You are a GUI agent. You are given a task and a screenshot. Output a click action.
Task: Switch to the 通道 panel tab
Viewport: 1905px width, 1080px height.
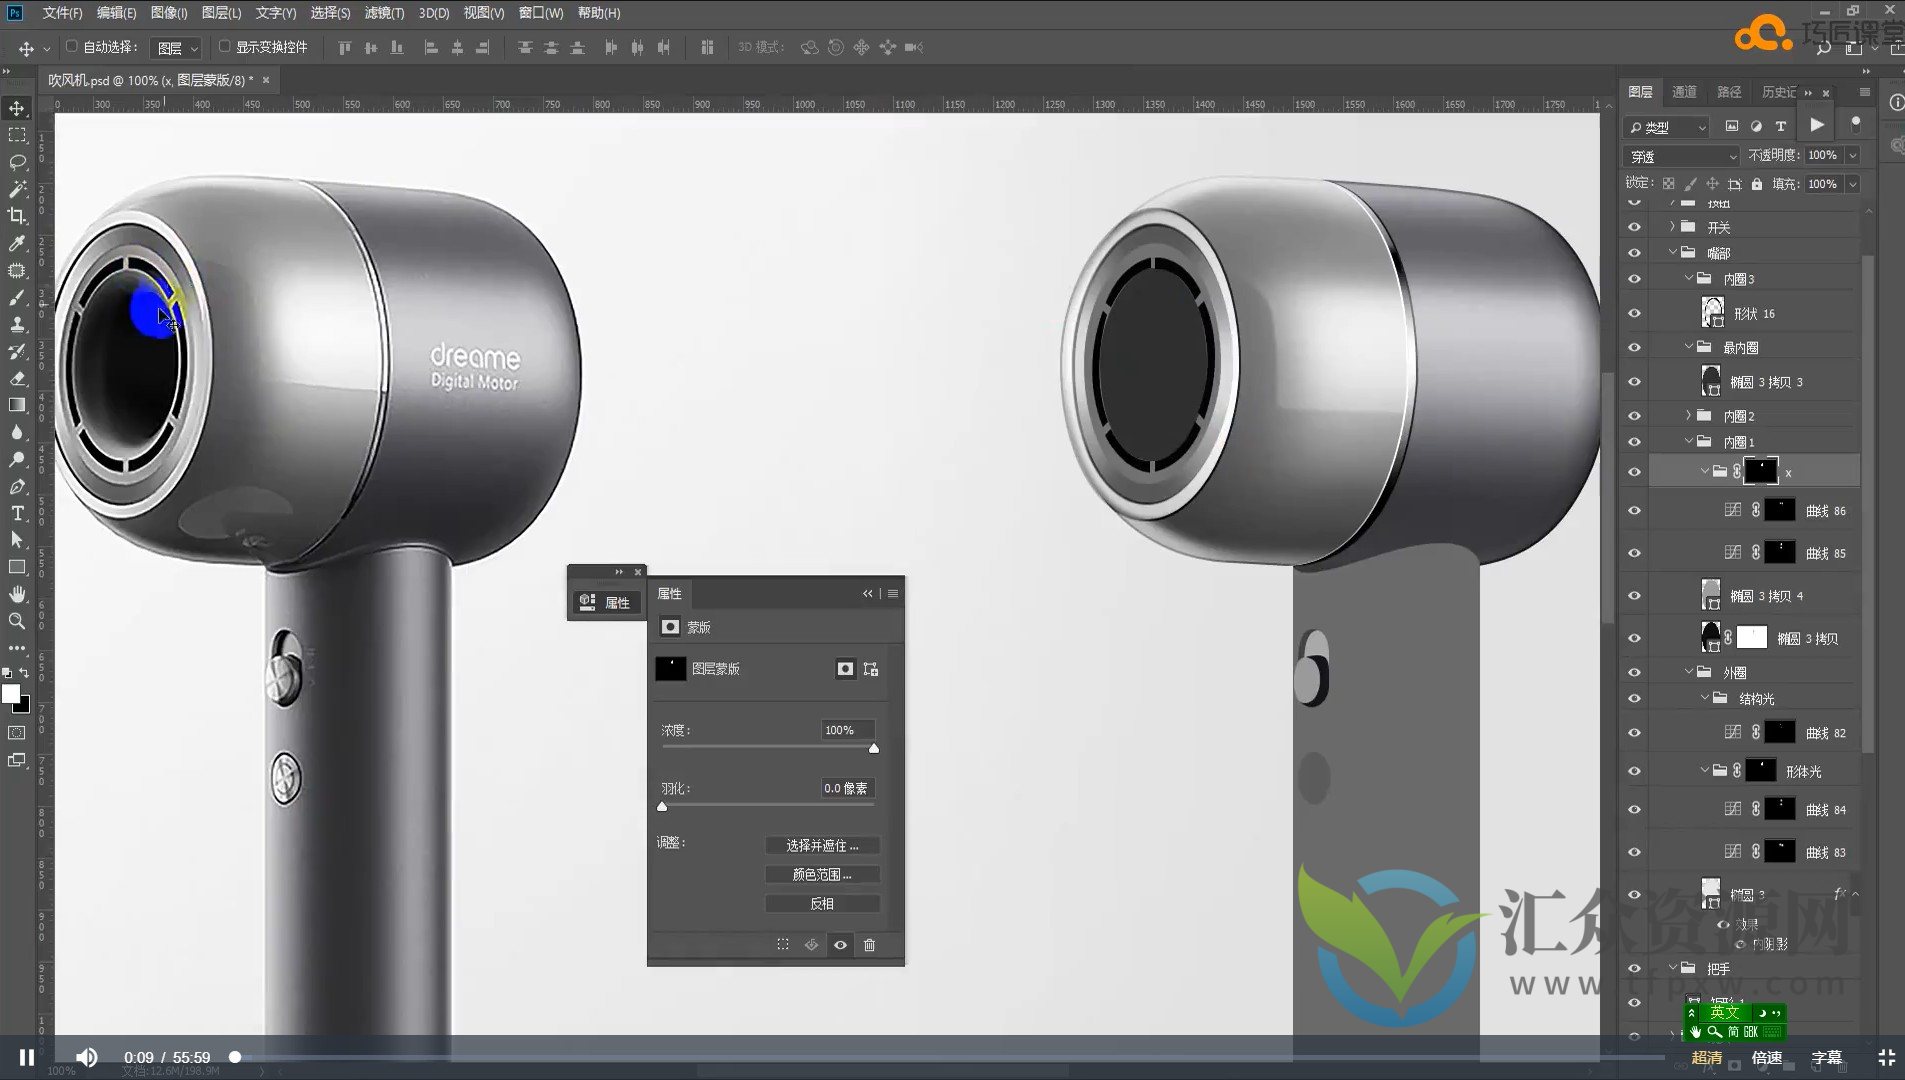click(x=1684, y=92)
